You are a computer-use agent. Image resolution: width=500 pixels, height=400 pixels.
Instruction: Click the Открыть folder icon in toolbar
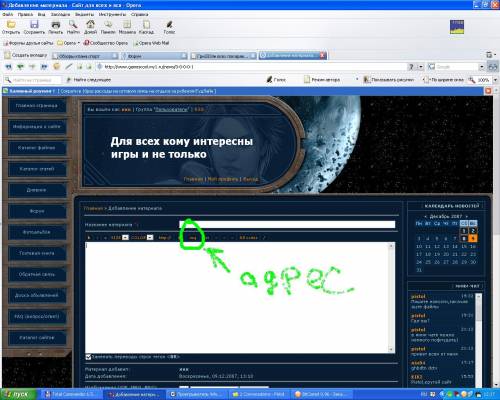pos(11,24)
